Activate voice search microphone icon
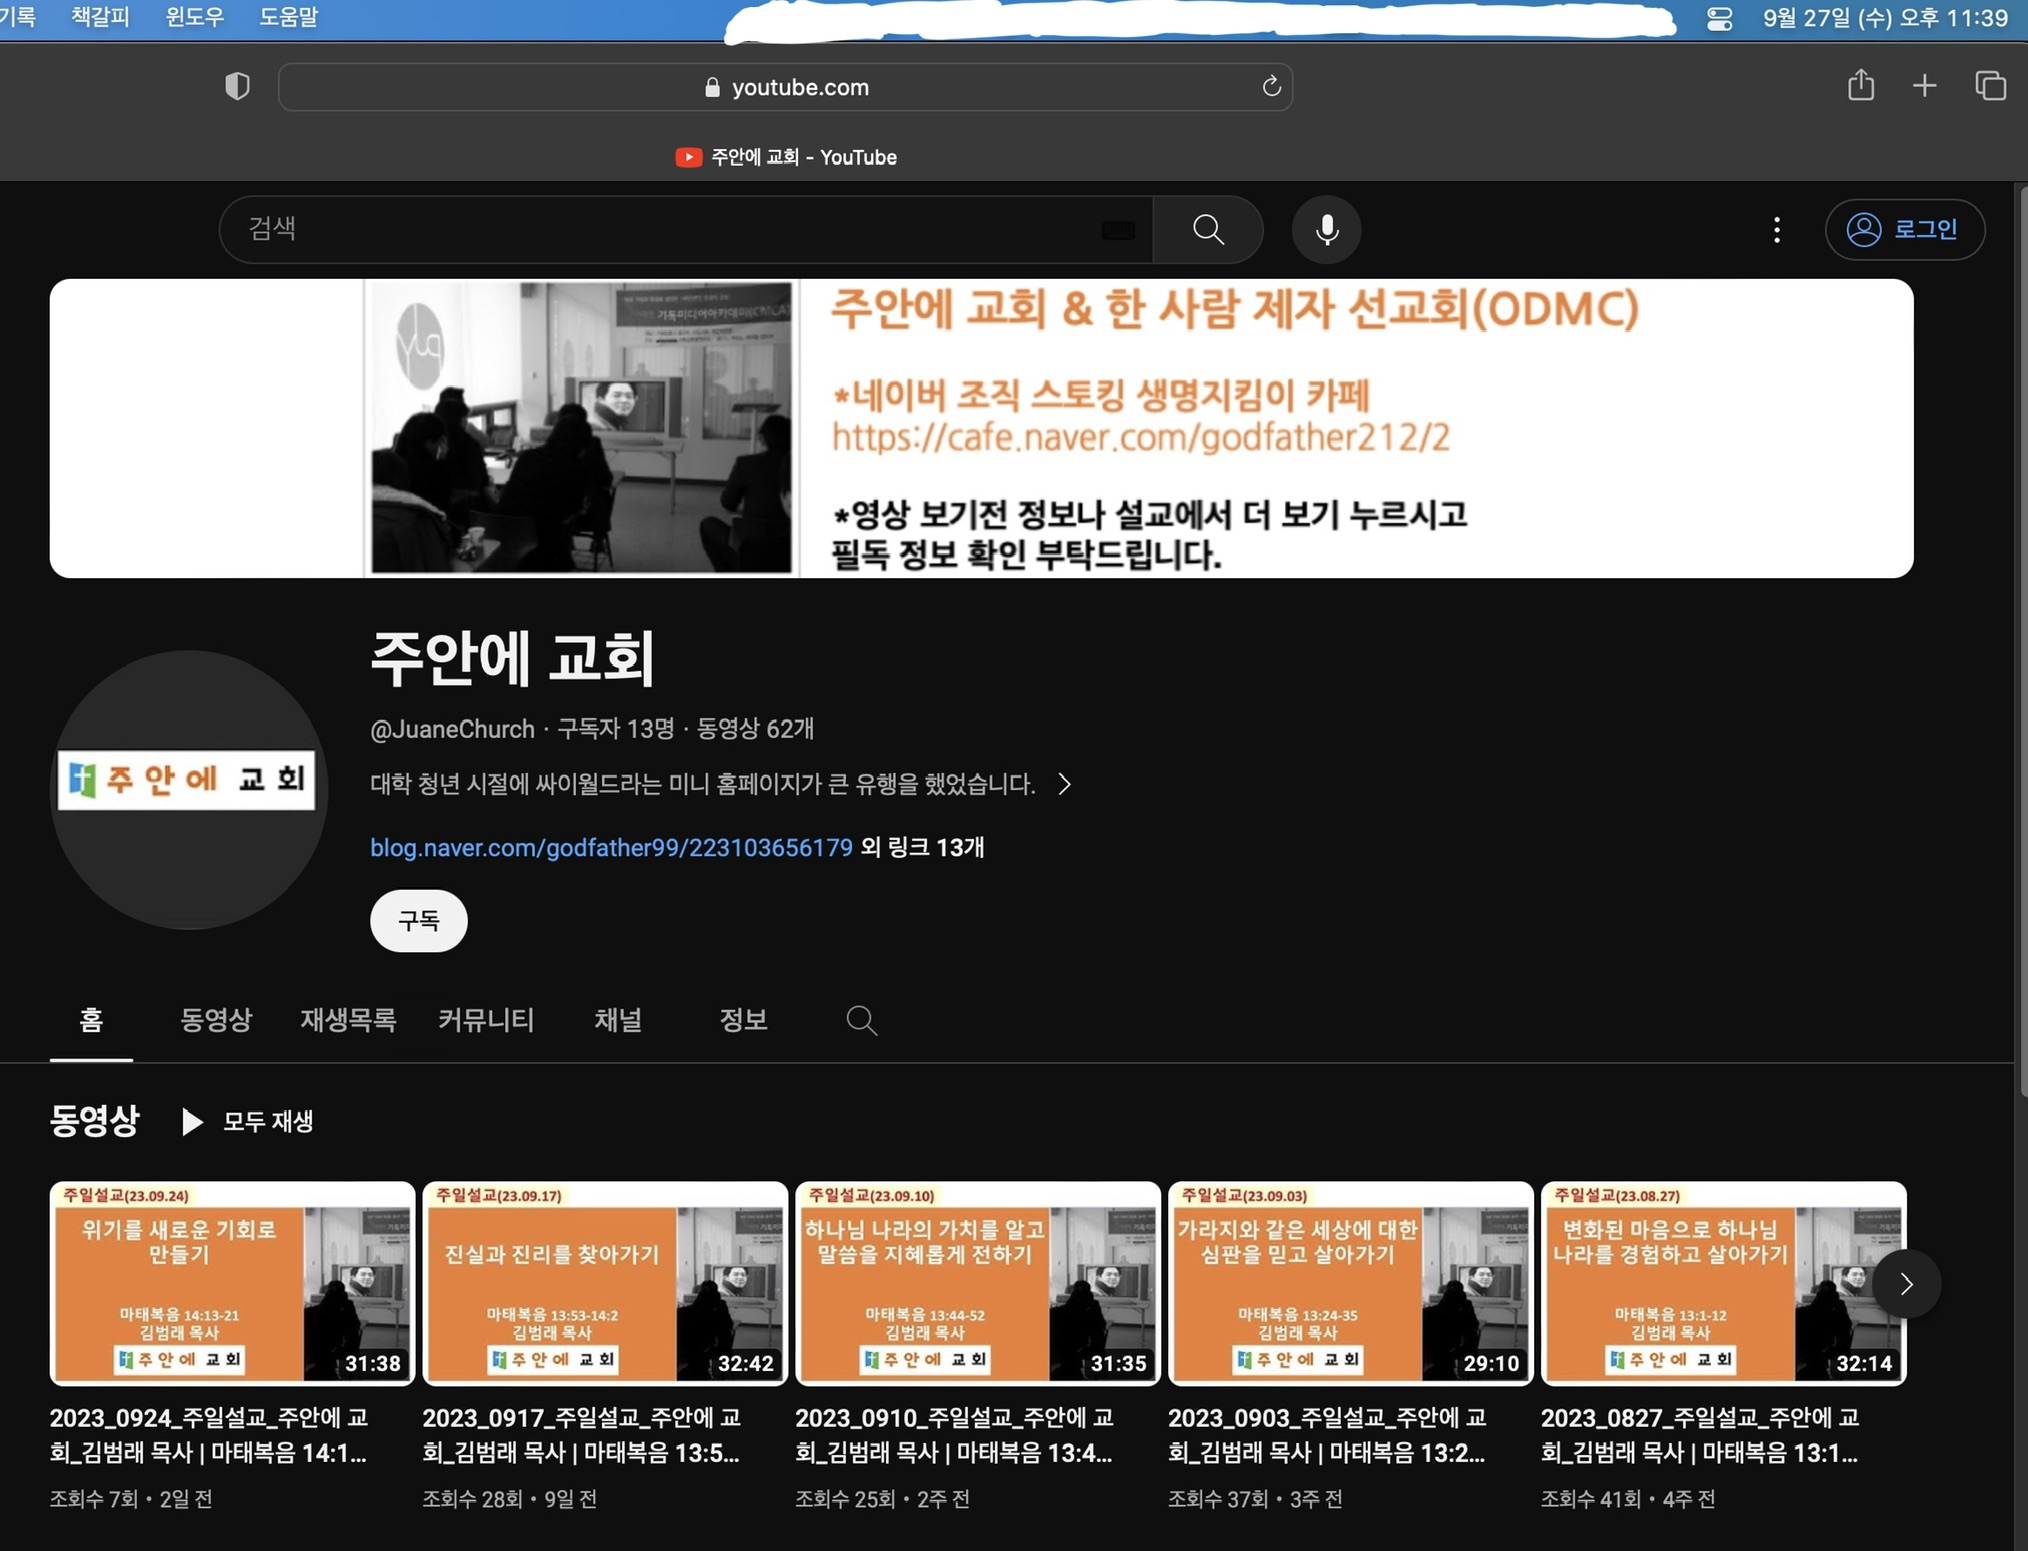 [x=1326, y=230]
